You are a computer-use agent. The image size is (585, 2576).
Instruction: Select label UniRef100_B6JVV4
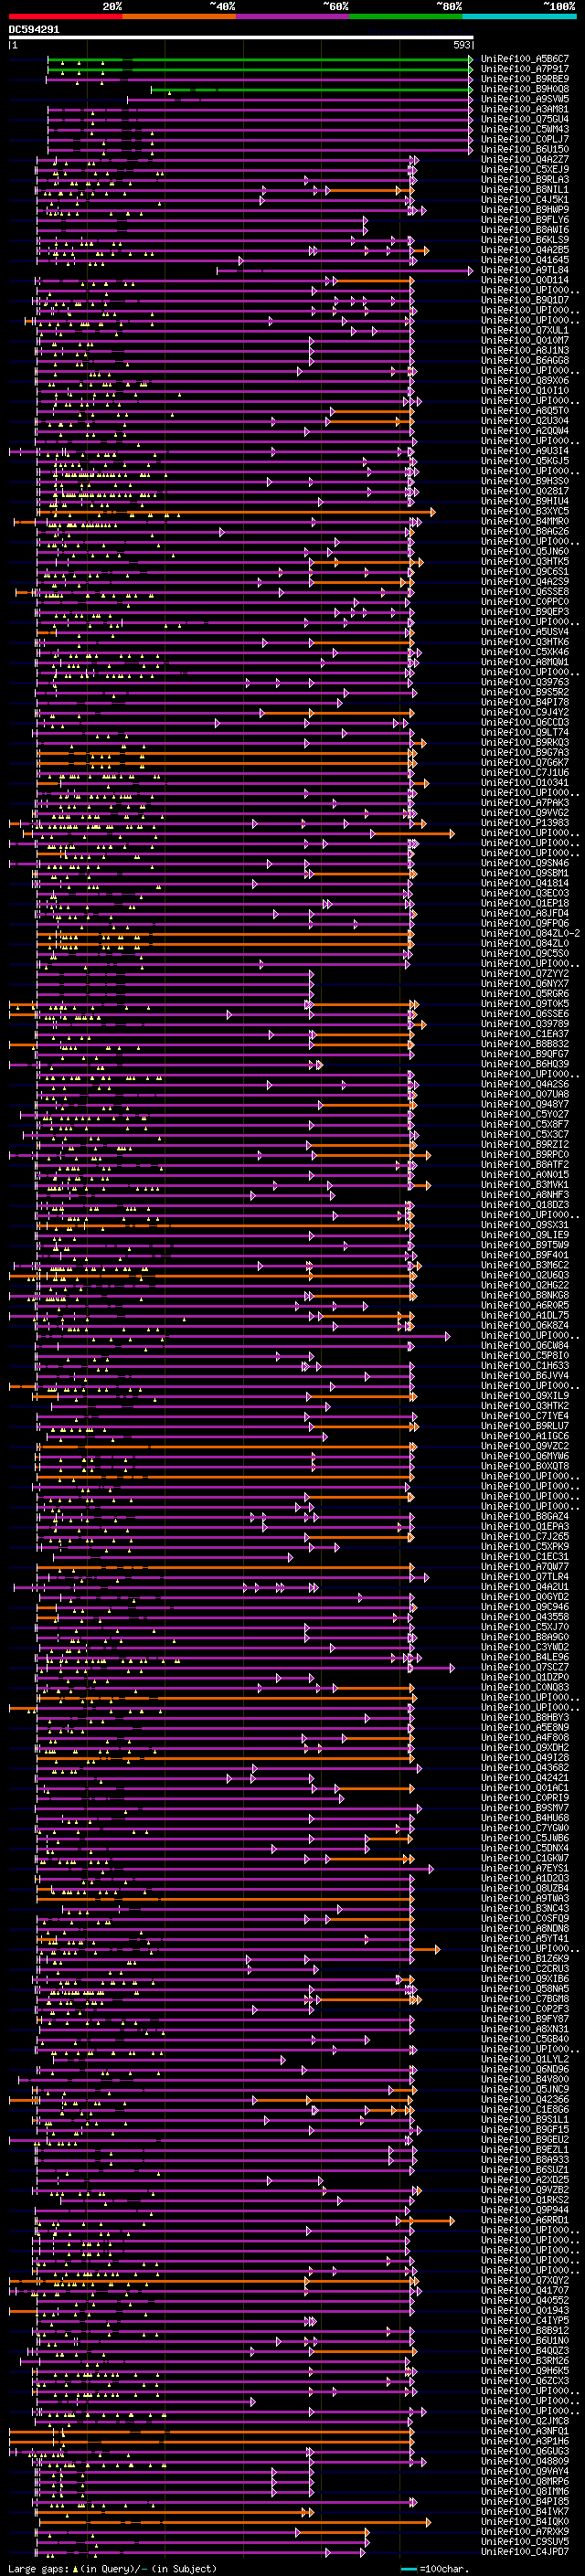[x=525, y=1376]
